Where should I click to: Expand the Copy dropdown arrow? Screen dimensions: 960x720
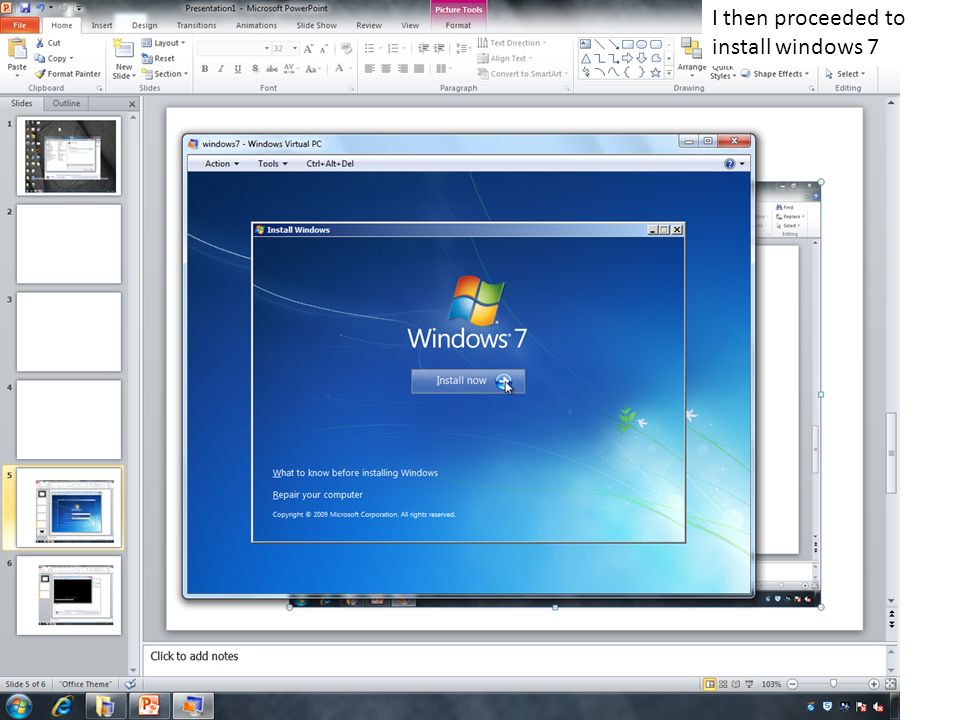[72, 58]
